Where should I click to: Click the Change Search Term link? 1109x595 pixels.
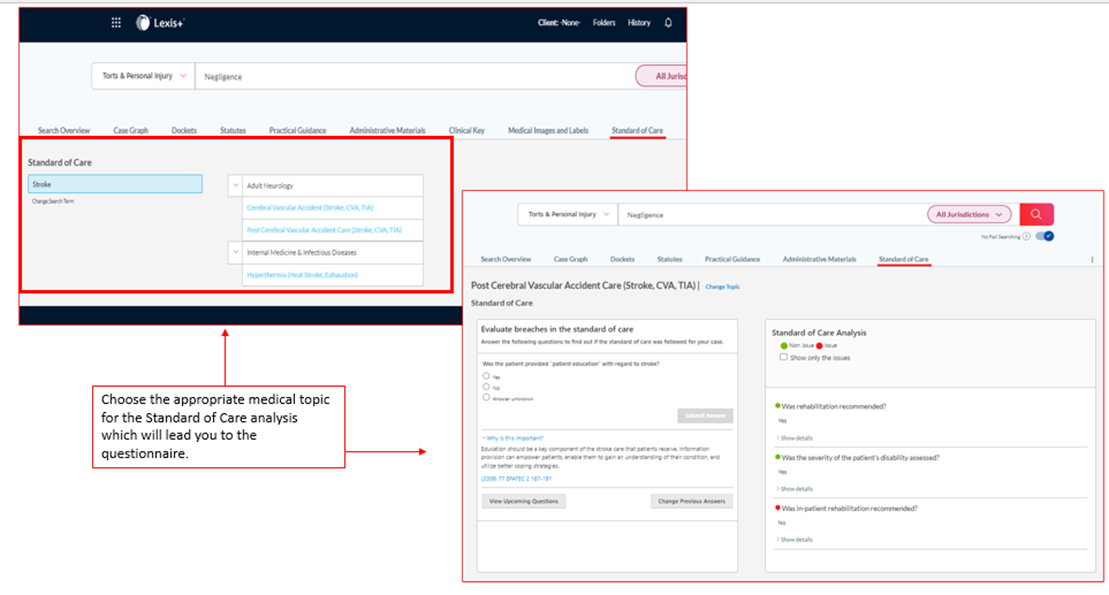coord(53,202)
